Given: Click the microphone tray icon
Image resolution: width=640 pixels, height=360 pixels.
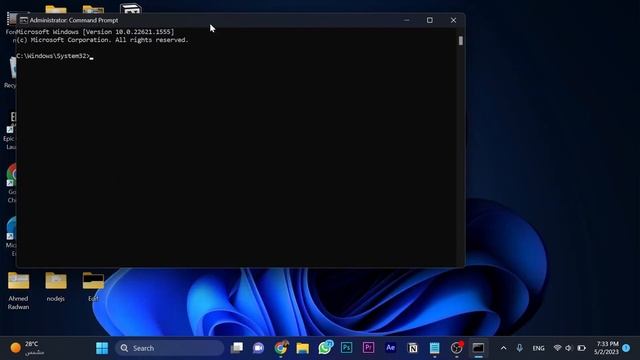Looking at the screenshot, I should [x=519, y=348].
